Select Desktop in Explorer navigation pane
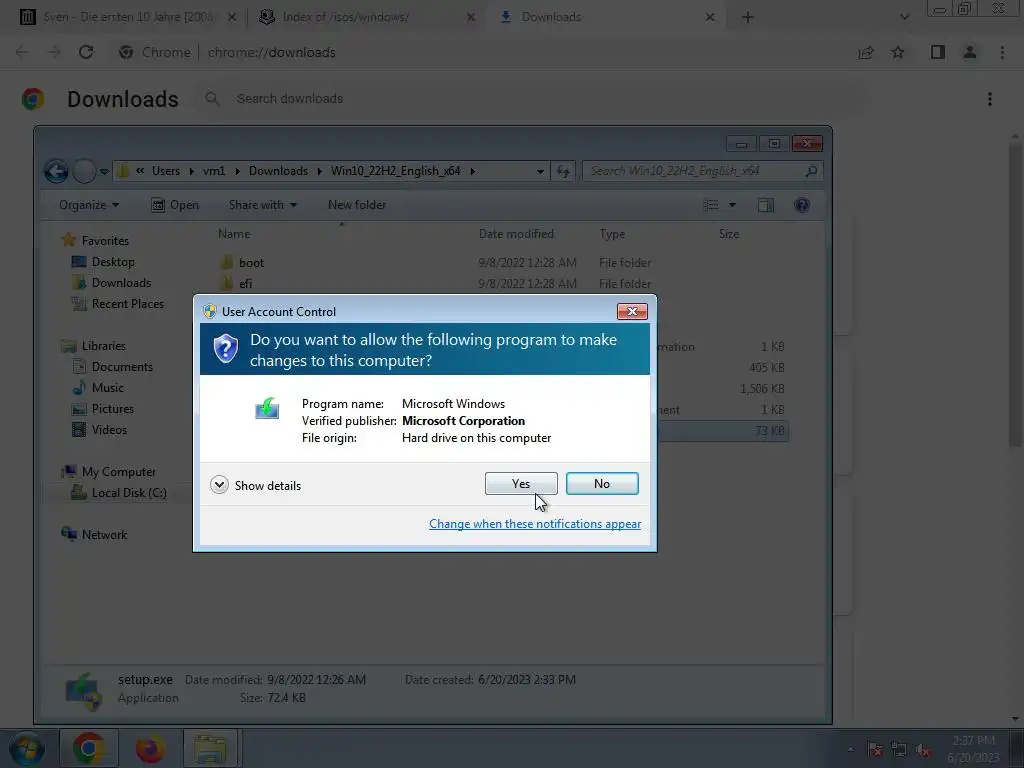Image resolution: width=1024 pixels, height=768 pixels. tap(103, 262)
